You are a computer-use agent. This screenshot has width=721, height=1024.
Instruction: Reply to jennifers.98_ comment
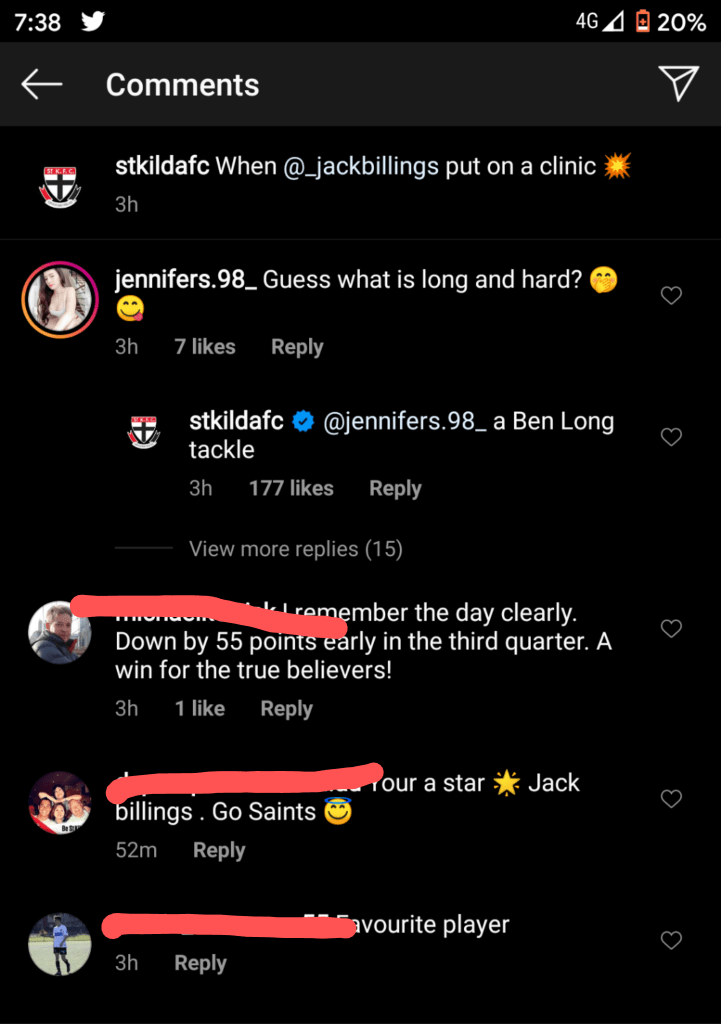297,347
